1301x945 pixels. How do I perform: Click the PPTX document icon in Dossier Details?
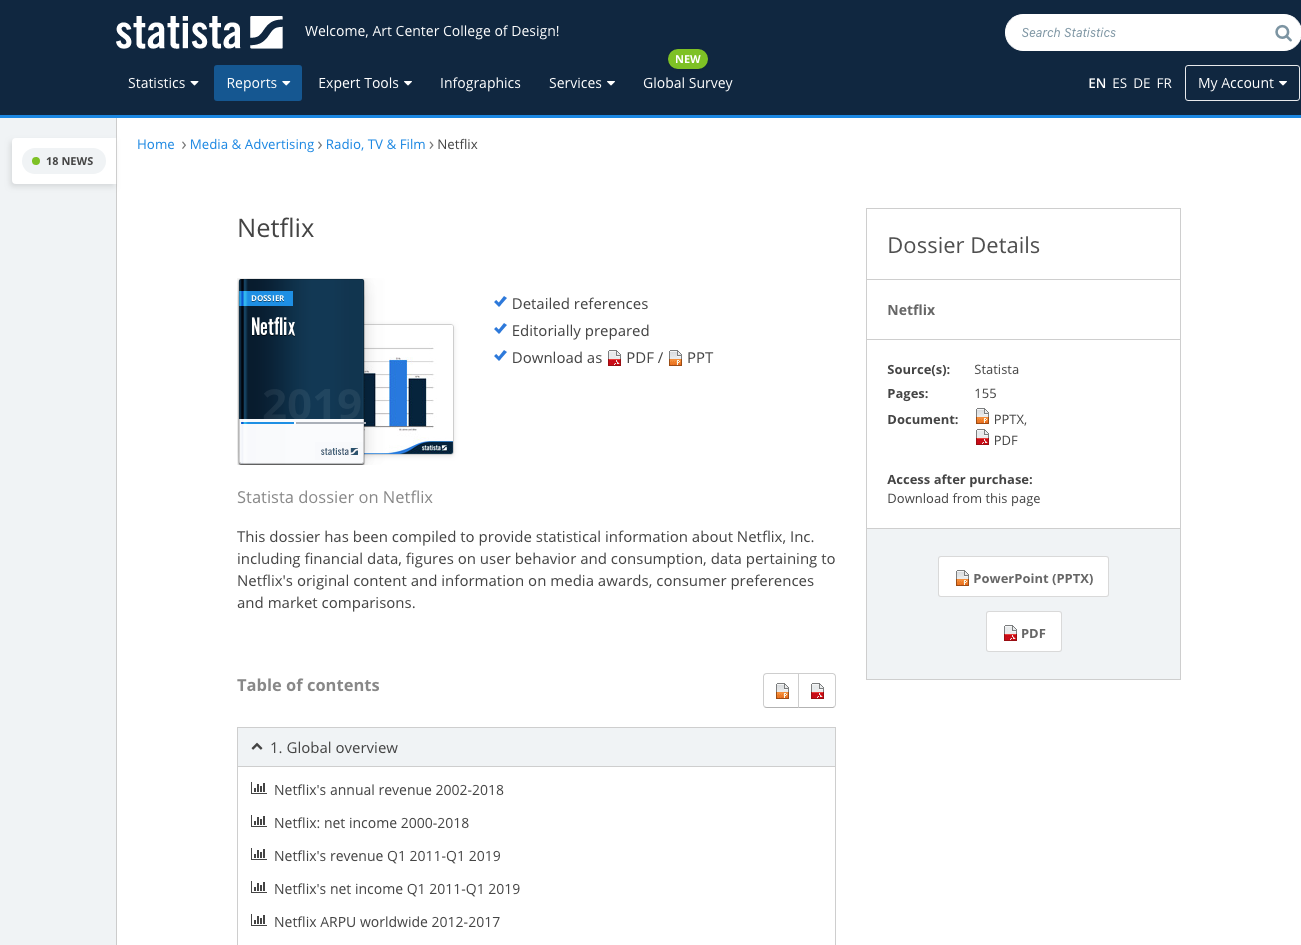(x=983, y=417)
